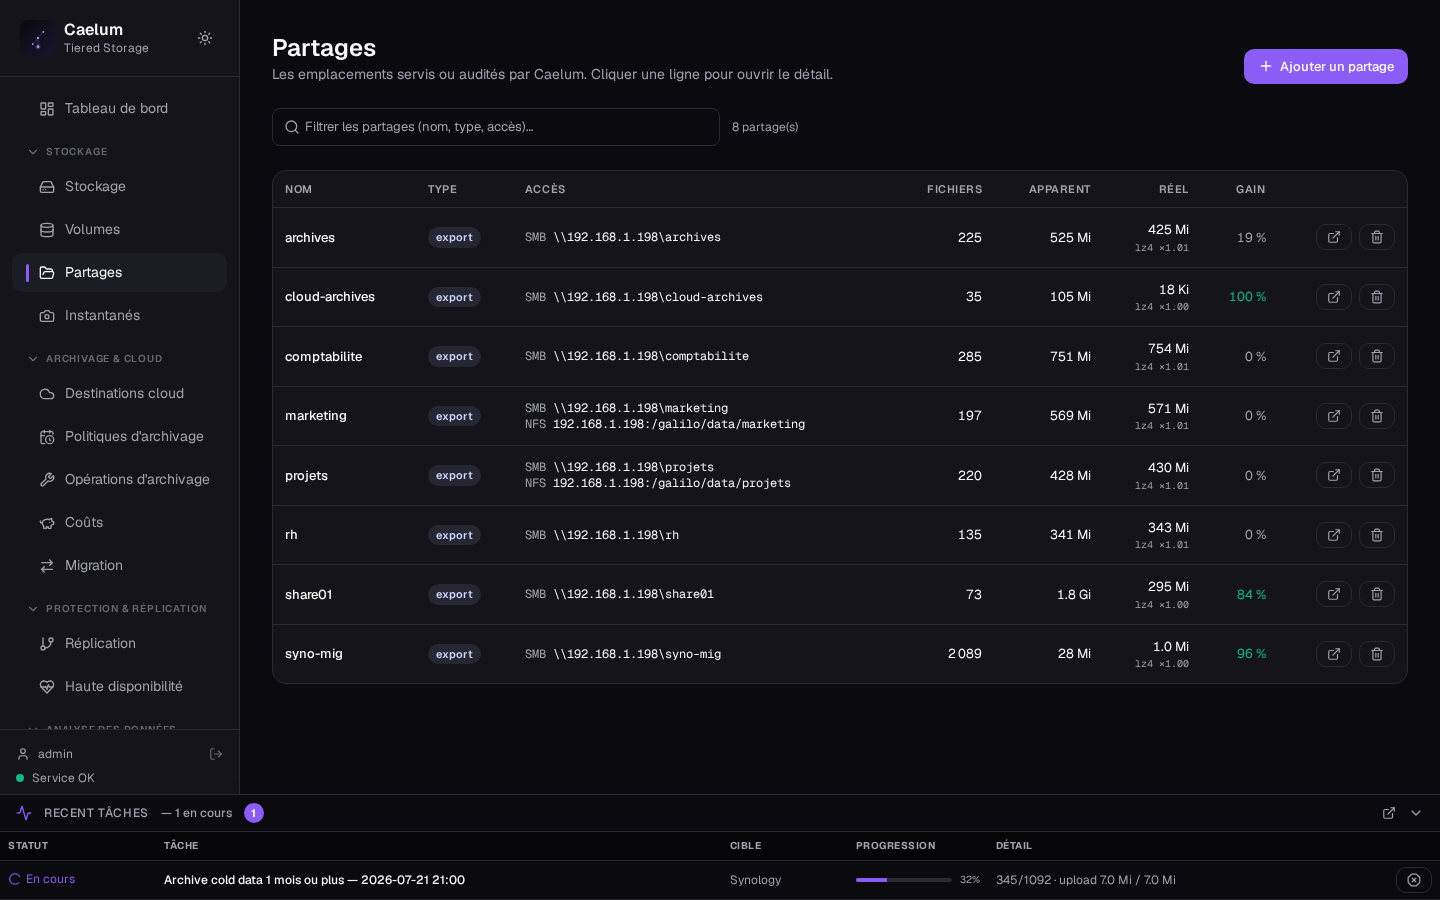Log out using the admin exit icon
Image resolution: width=1440 pixels, height=900 pixels.
[216, 754]
